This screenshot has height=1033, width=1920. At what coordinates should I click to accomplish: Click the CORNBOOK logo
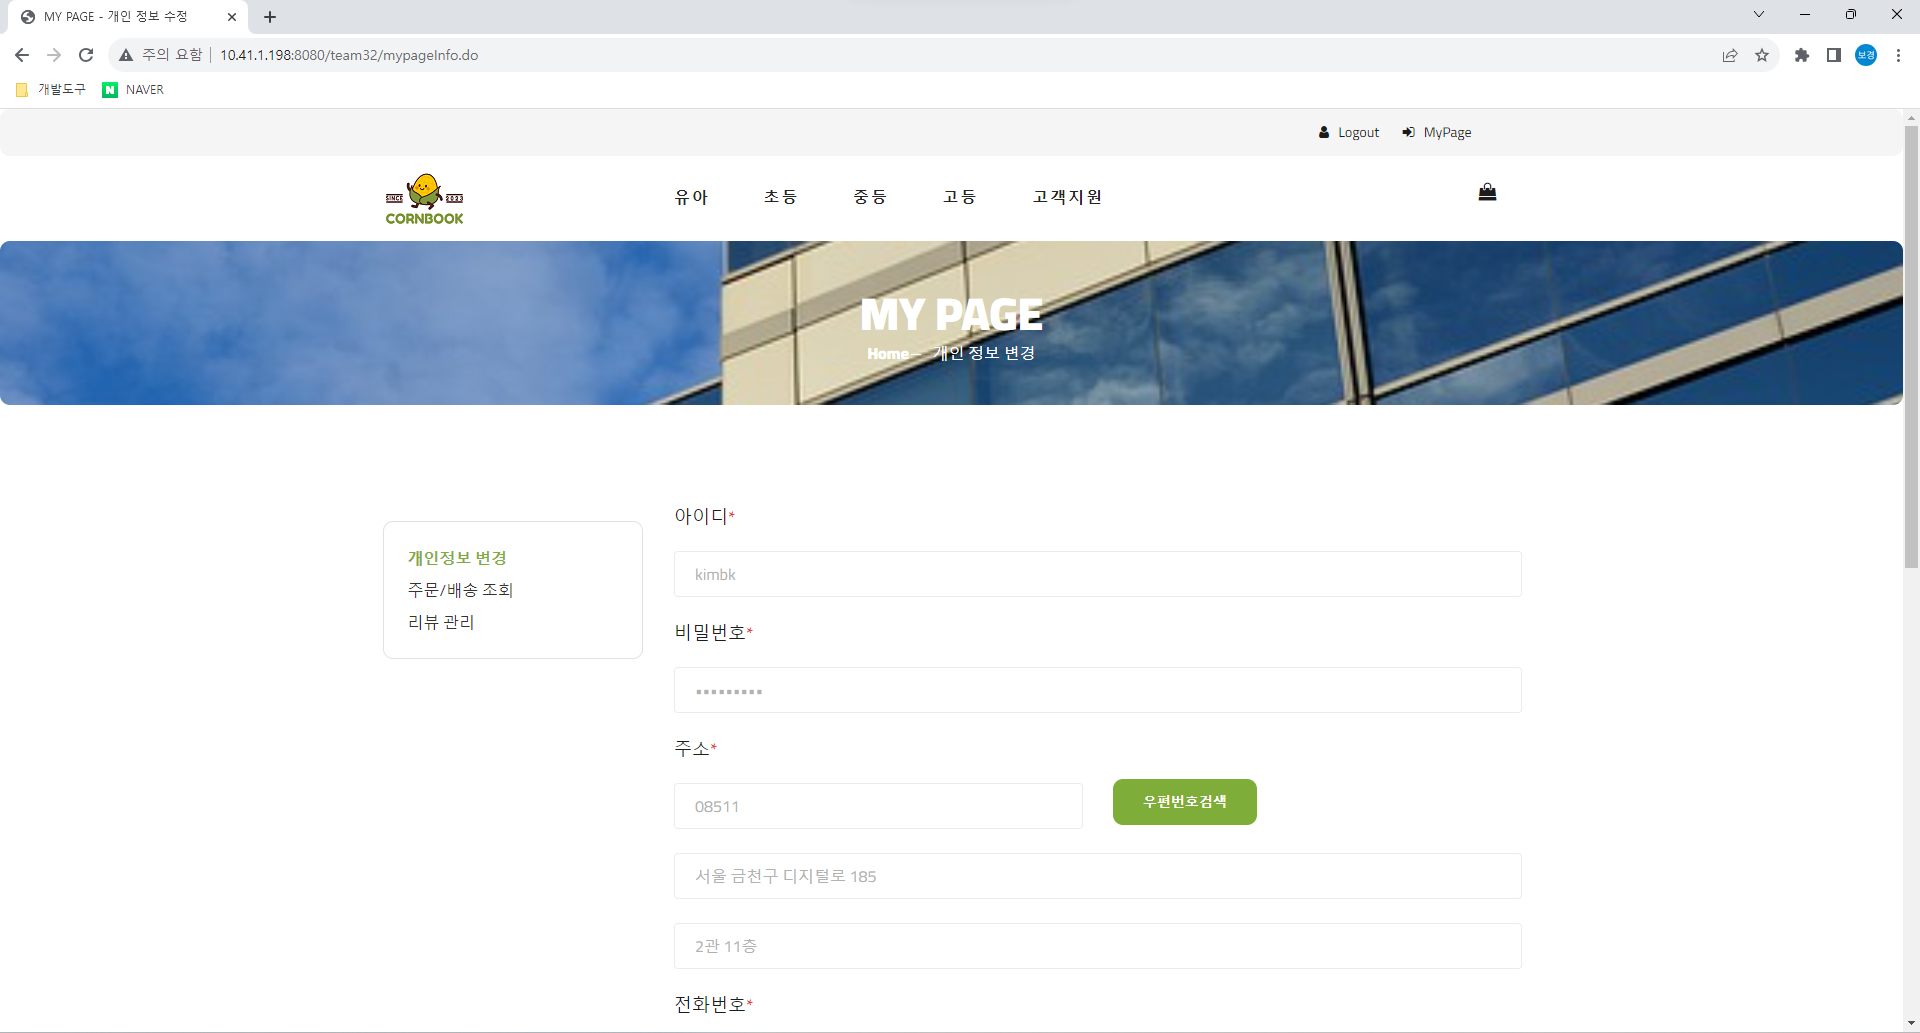pos(424,198)
